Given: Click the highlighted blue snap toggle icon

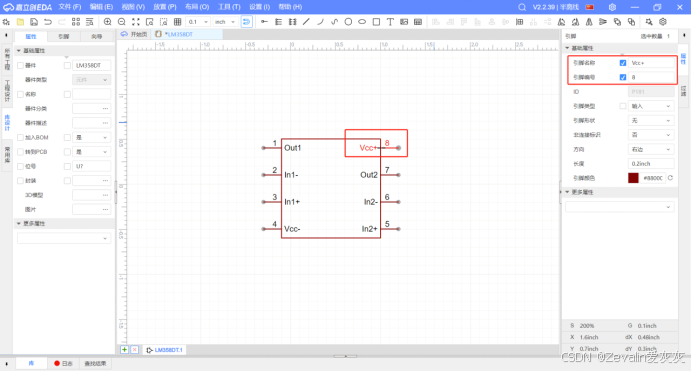Looking at the screenshot, I should [x=247, y=22].
